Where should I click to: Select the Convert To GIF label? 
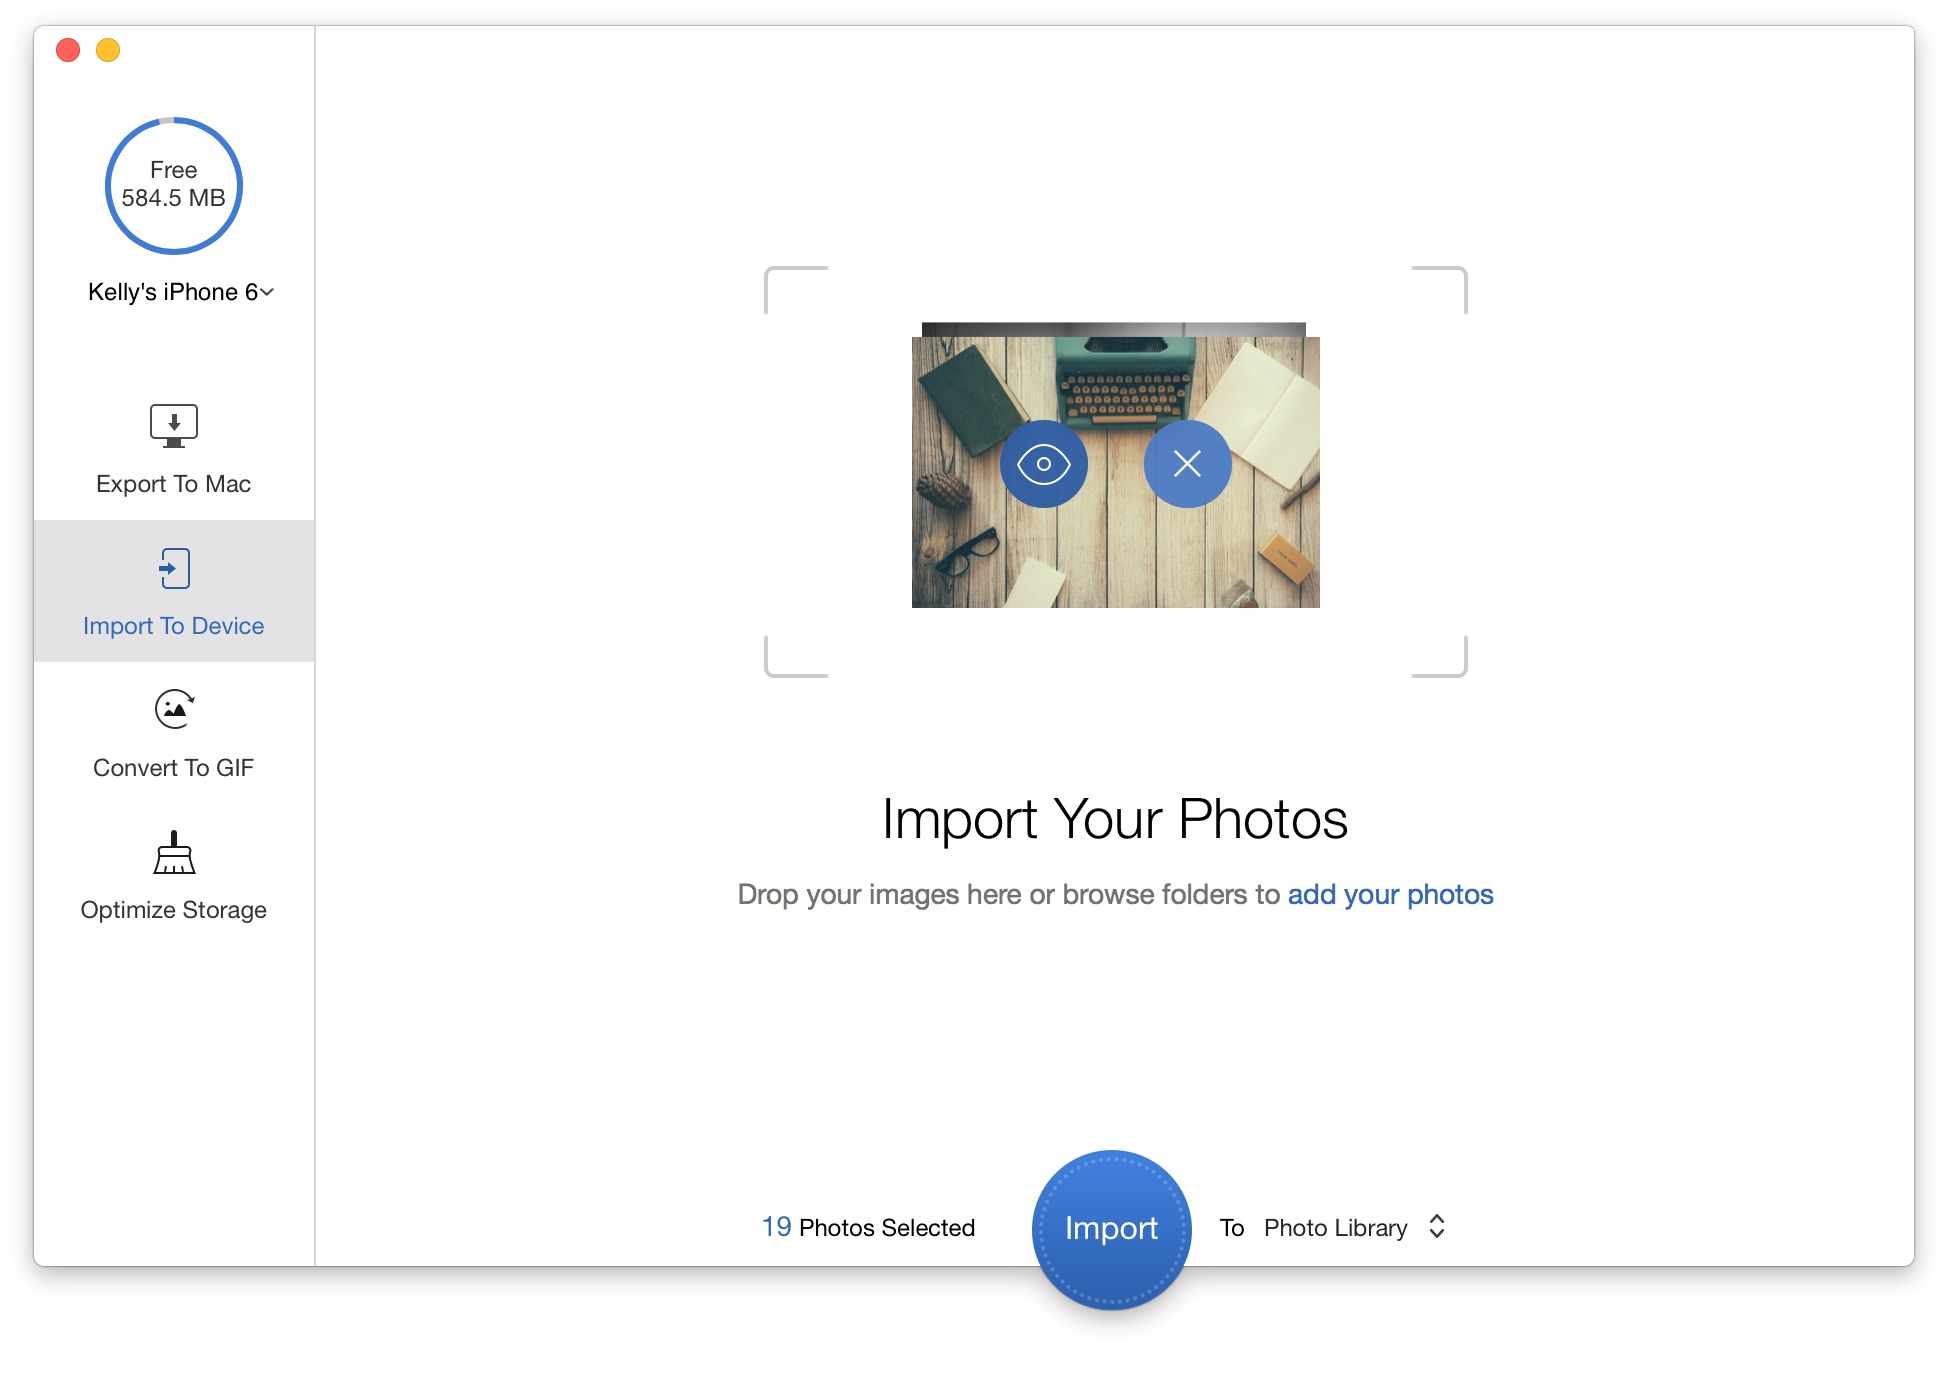point(174,768)
